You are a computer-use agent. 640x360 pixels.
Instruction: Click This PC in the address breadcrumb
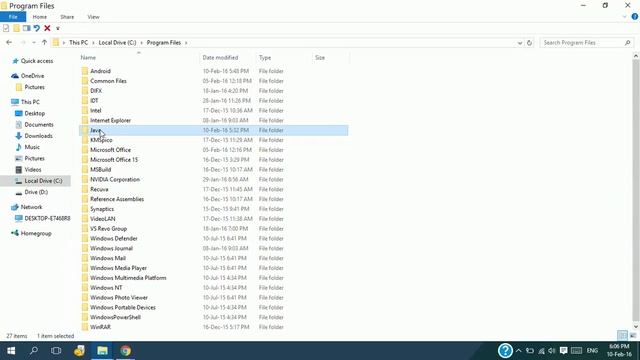pyautogui.click(x=78, y=42)
